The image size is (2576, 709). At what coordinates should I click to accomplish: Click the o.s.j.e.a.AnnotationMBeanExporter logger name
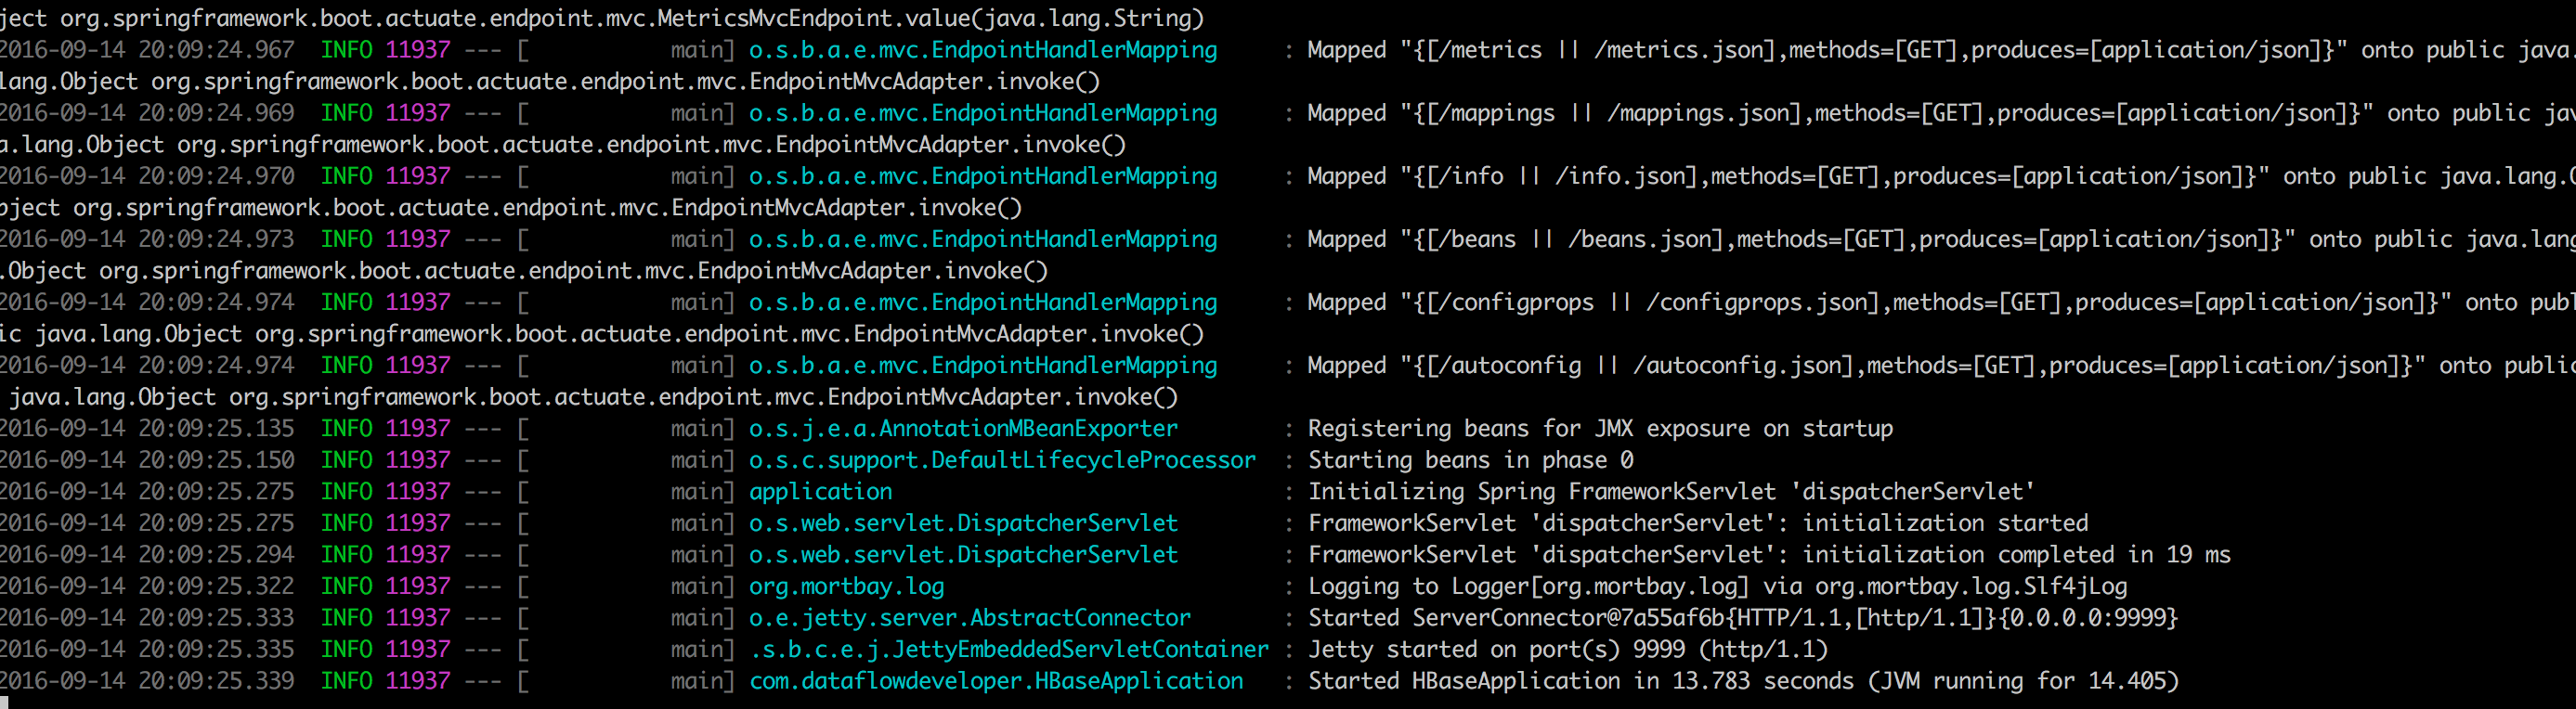(x=963, y=429)
